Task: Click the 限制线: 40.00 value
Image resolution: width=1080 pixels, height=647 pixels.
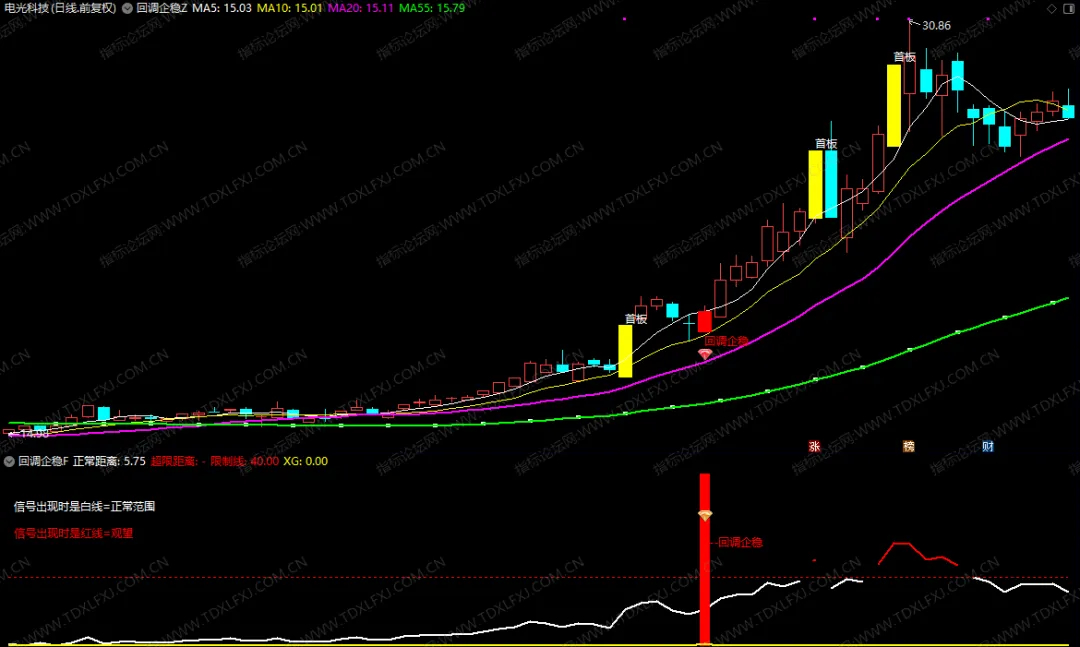Action: [245, 462]
